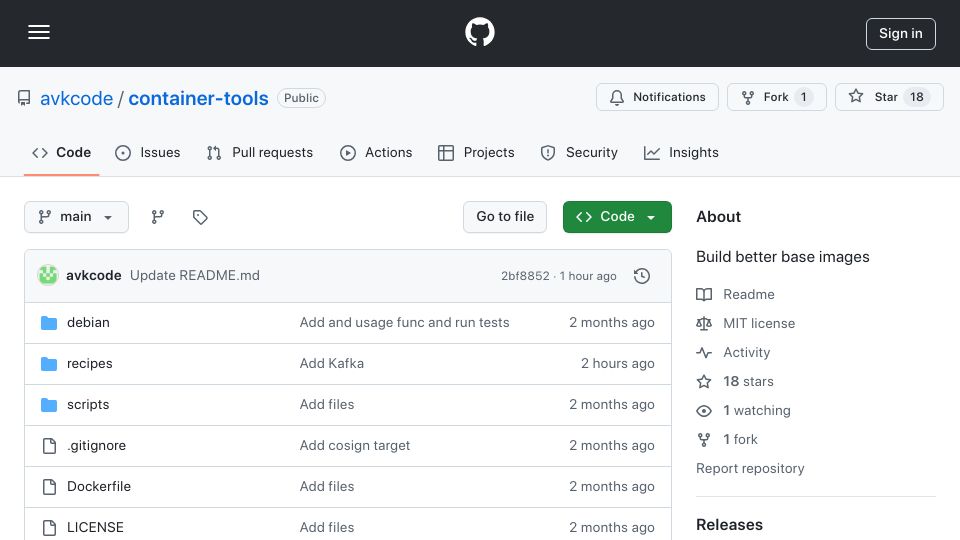Open the container-tools repository link

tap(198, 98)
